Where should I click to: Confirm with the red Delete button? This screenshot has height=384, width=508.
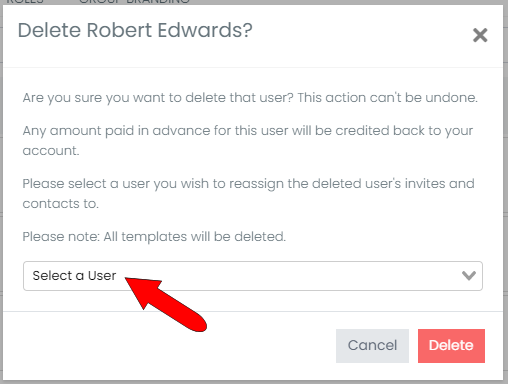tap(451, 346)
